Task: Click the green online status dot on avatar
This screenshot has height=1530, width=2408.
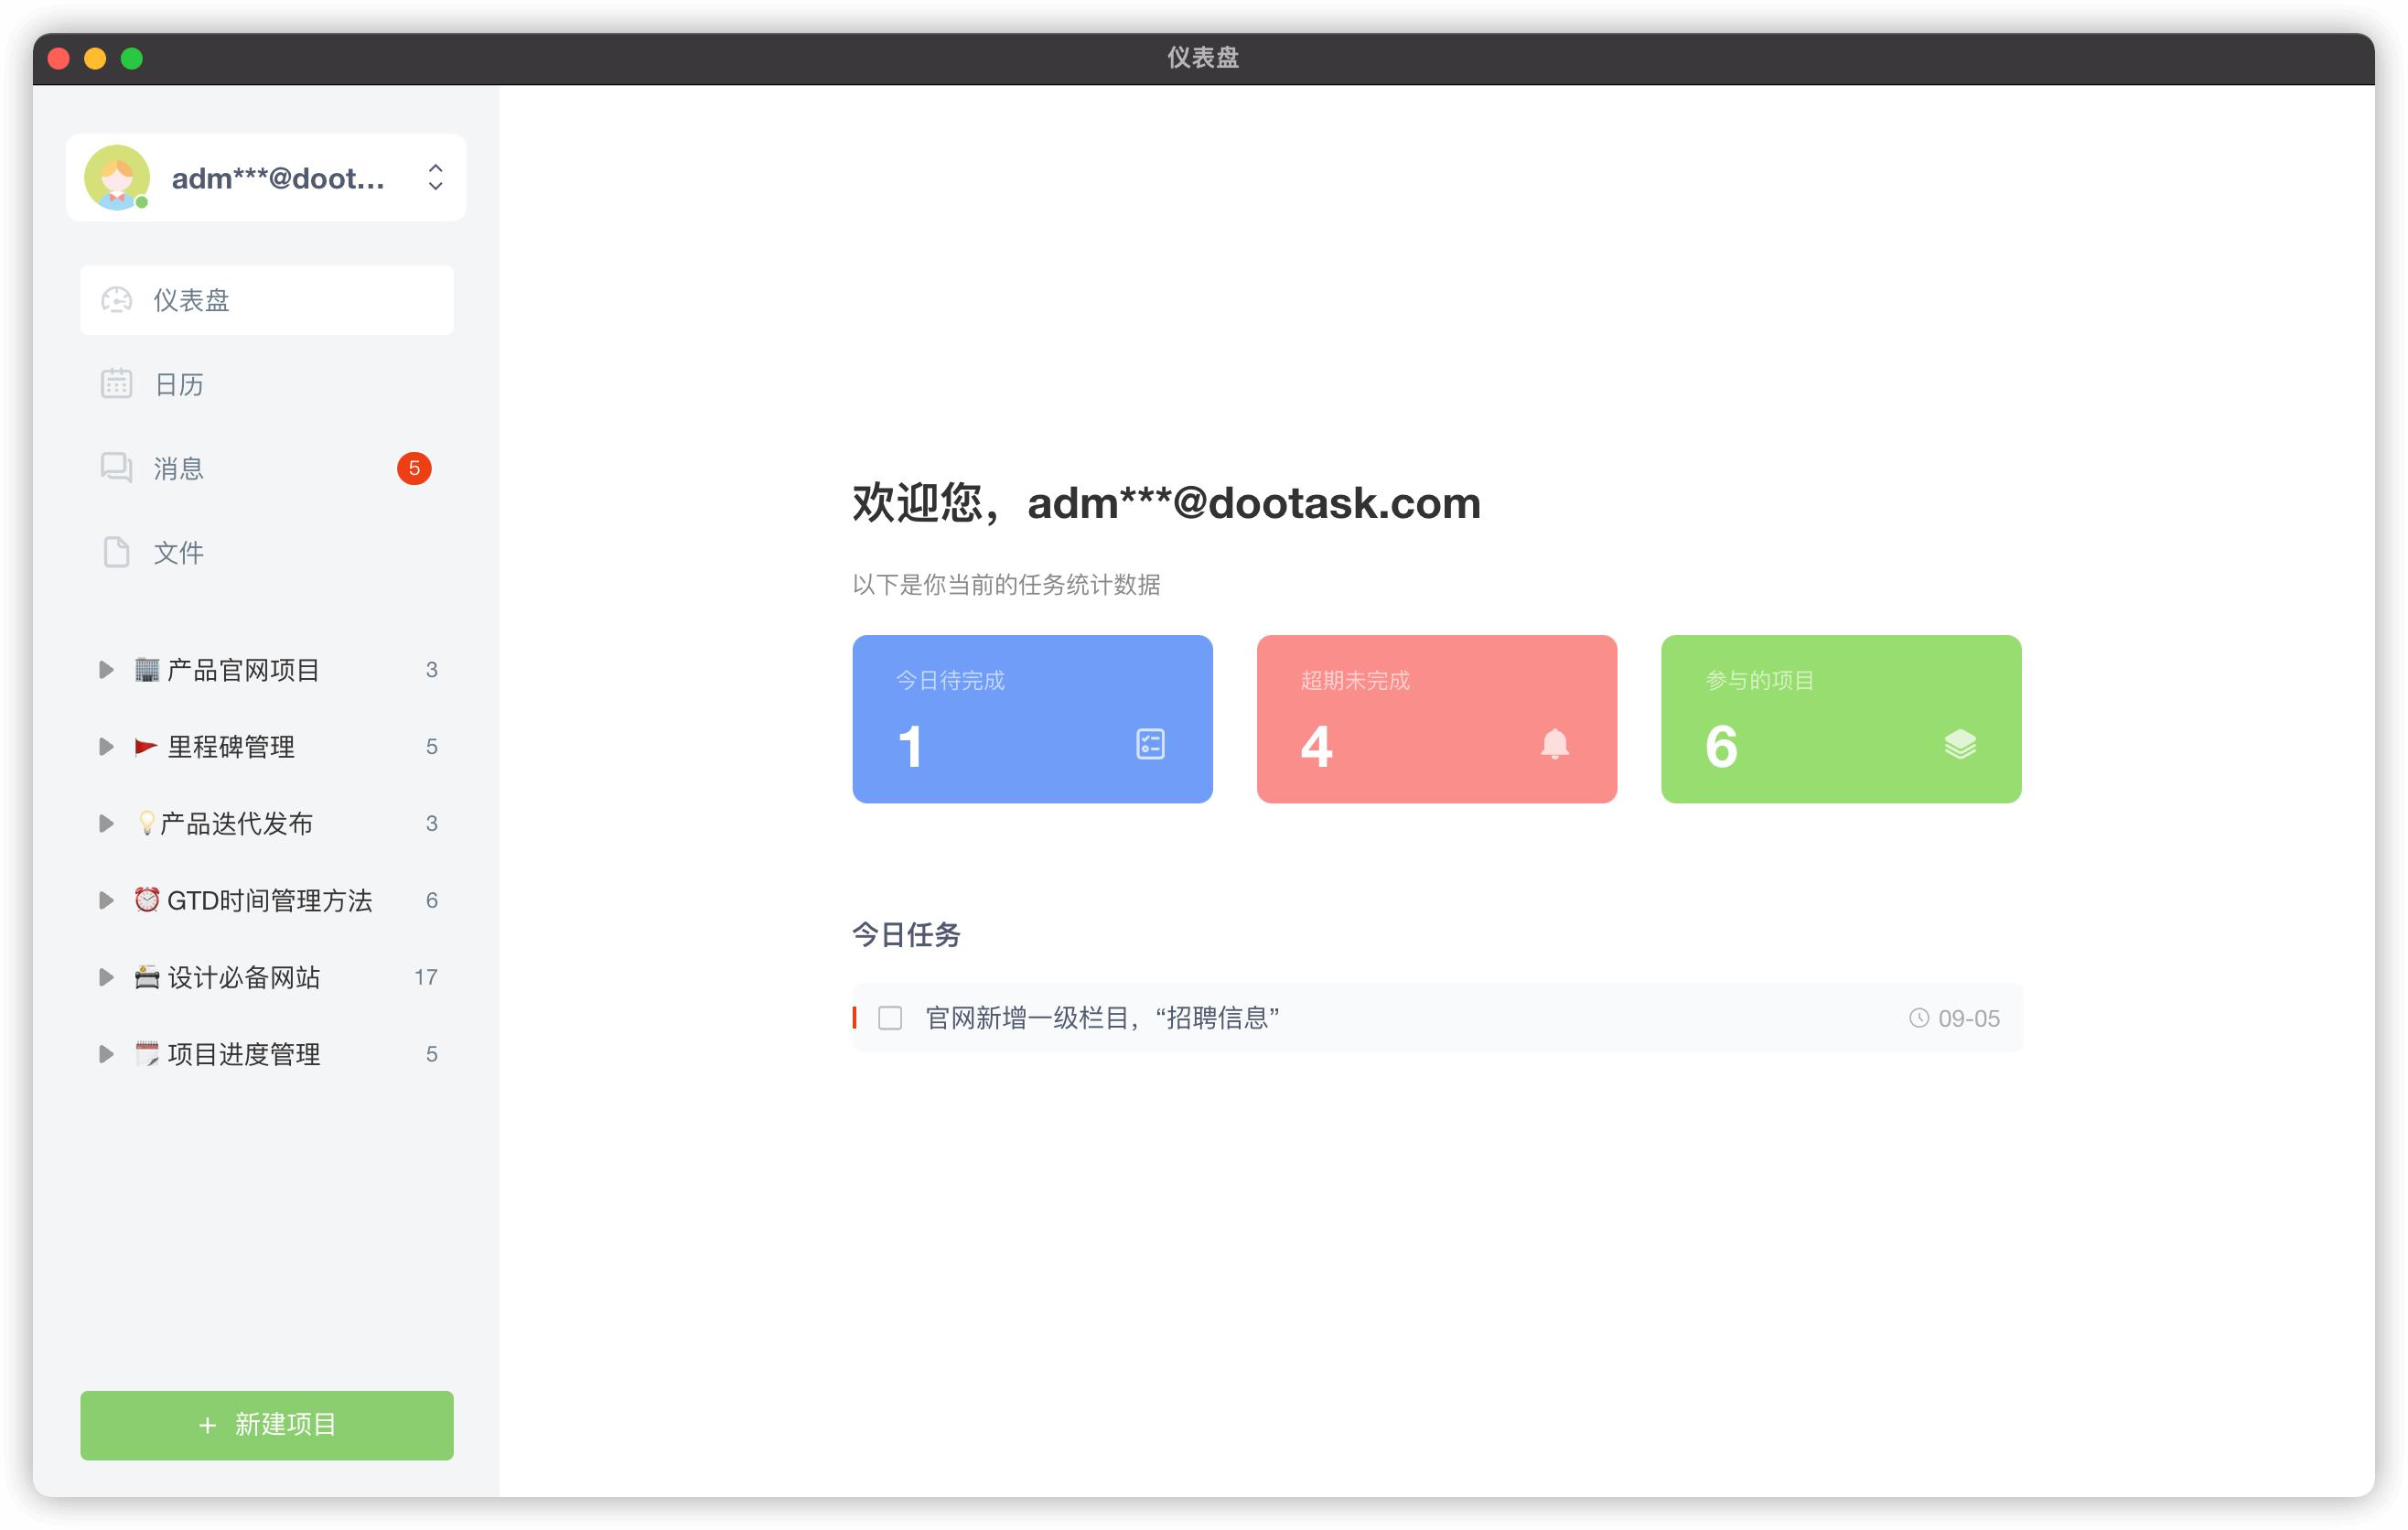Action: coord(143,203)
